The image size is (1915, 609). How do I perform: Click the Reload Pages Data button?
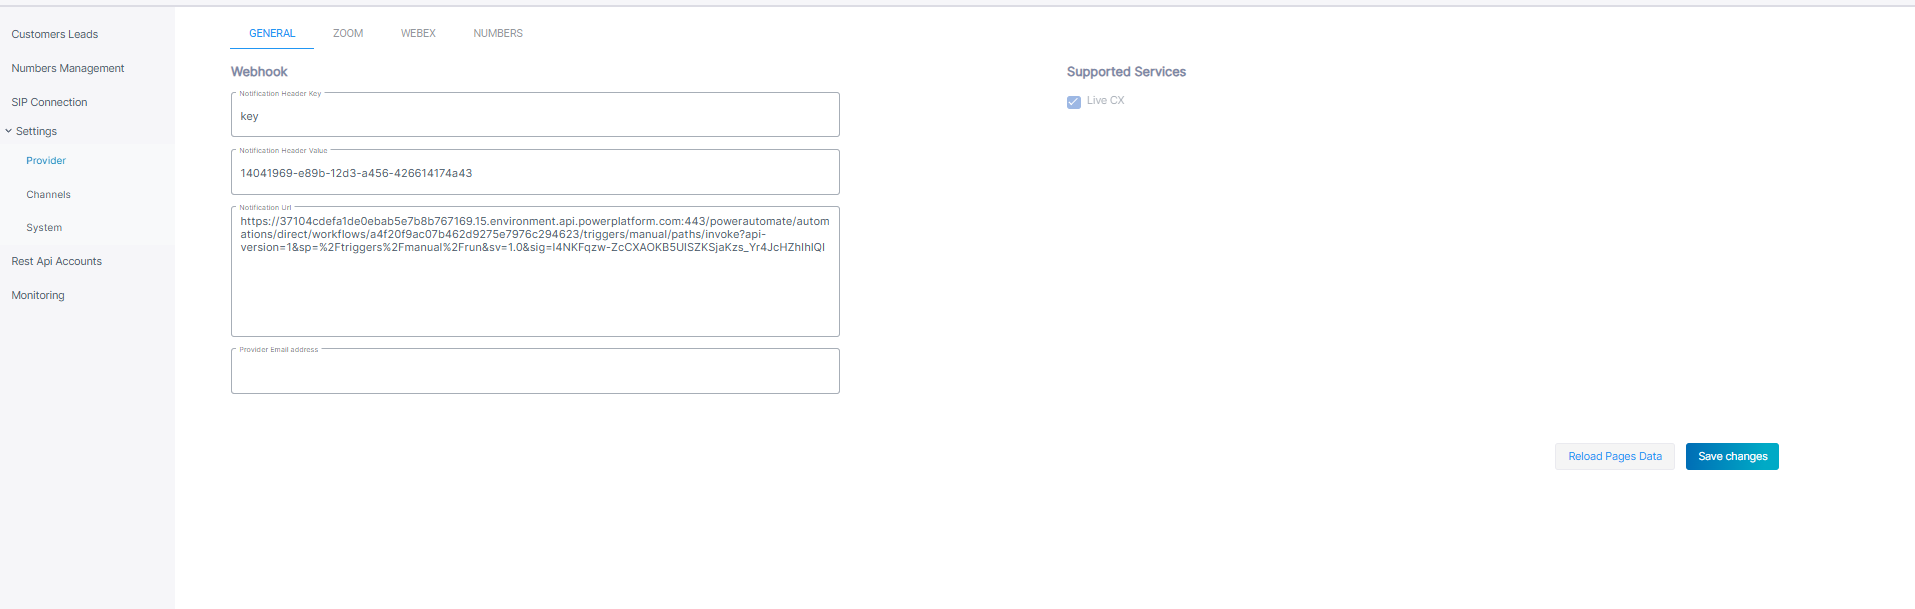click(x=1615, y=456)
